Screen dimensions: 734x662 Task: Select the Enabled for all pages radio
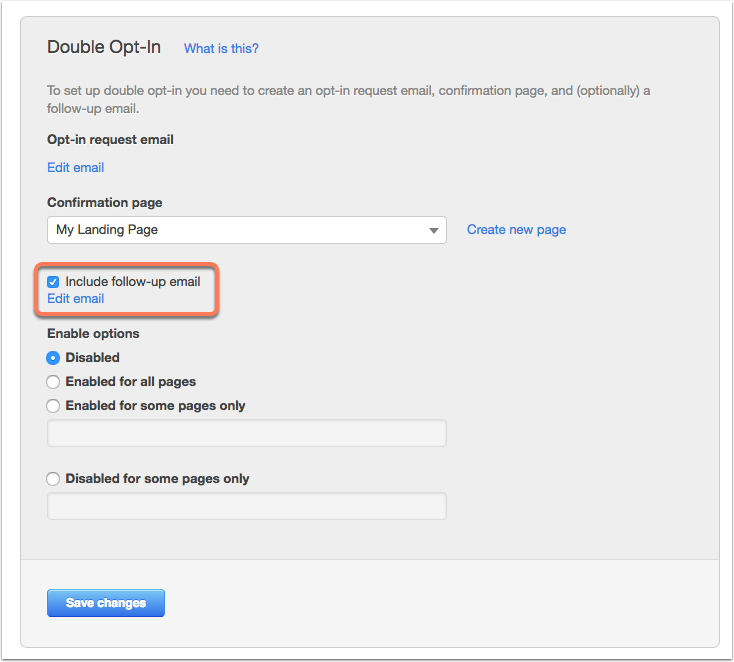[53, 382]
